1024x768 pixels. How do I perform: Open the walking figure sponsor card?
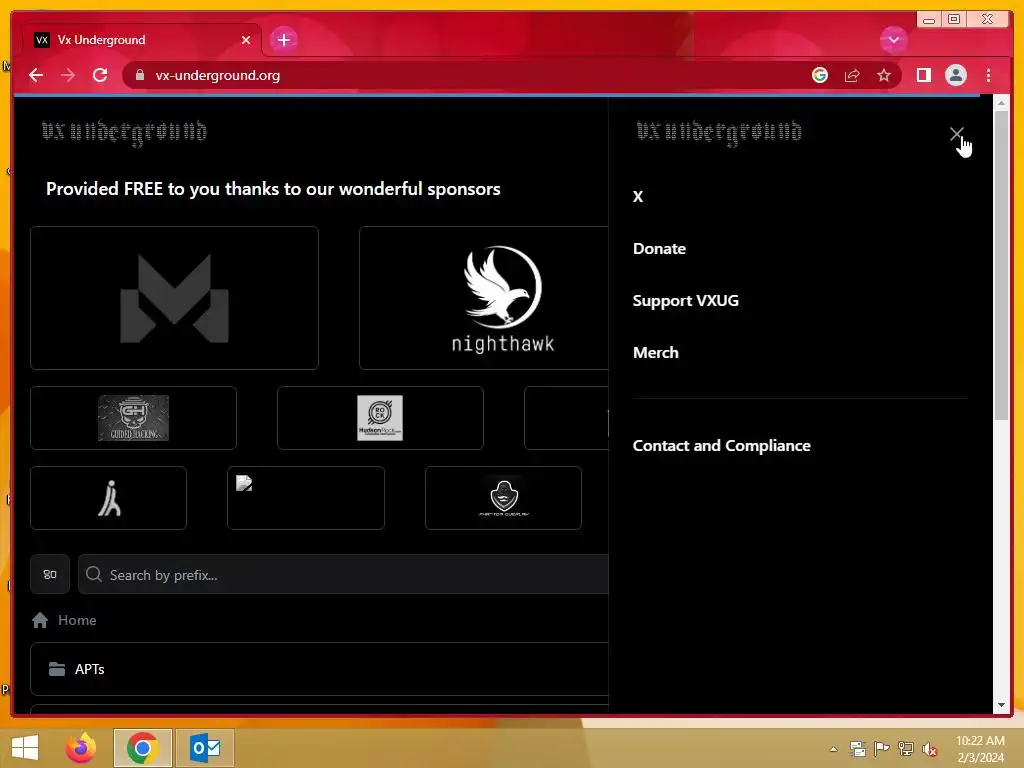(x=108, y=498)
